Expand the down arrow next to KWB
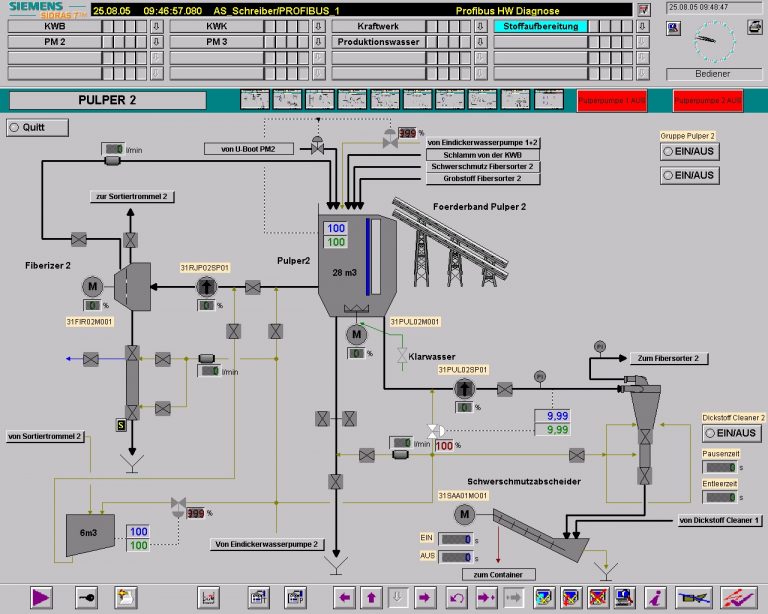768x614 pixels. pyautogui.click(x=156, y=27)
